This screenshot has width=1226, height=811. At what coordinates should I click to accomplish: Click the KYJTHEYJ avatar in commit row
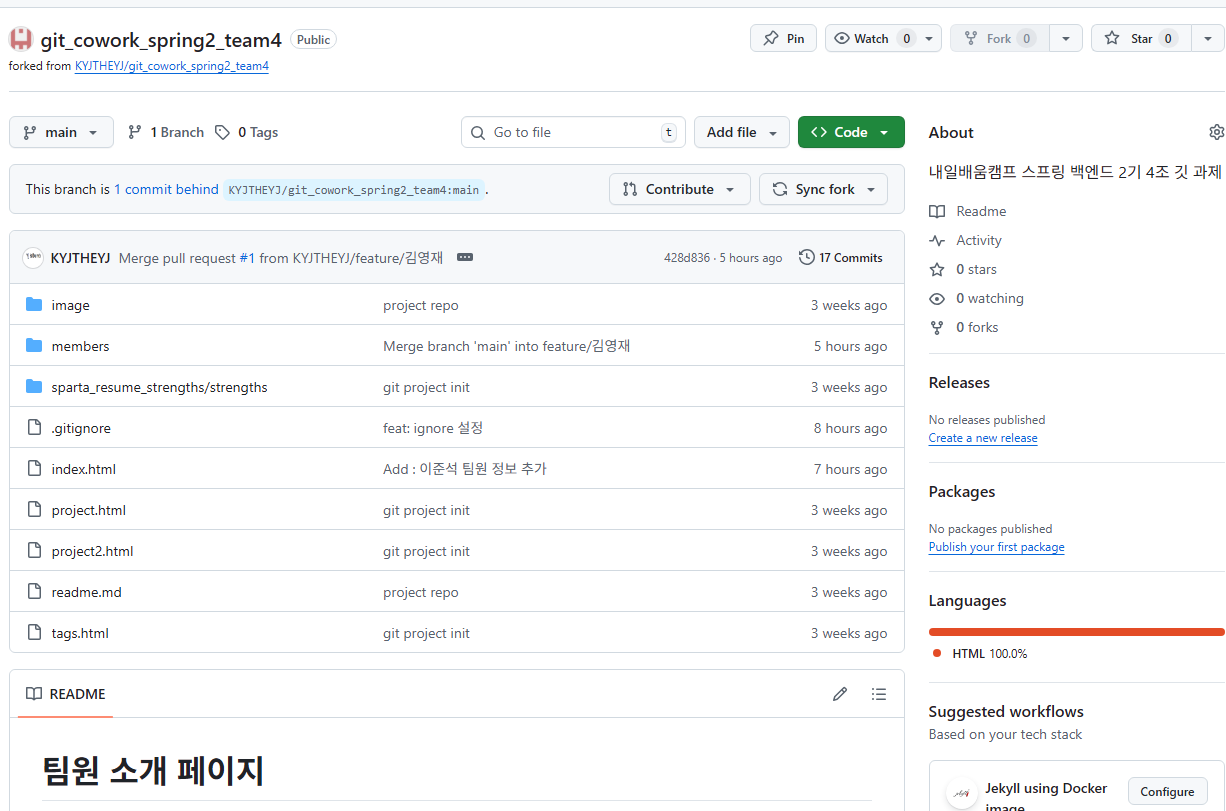click(33, 257)
